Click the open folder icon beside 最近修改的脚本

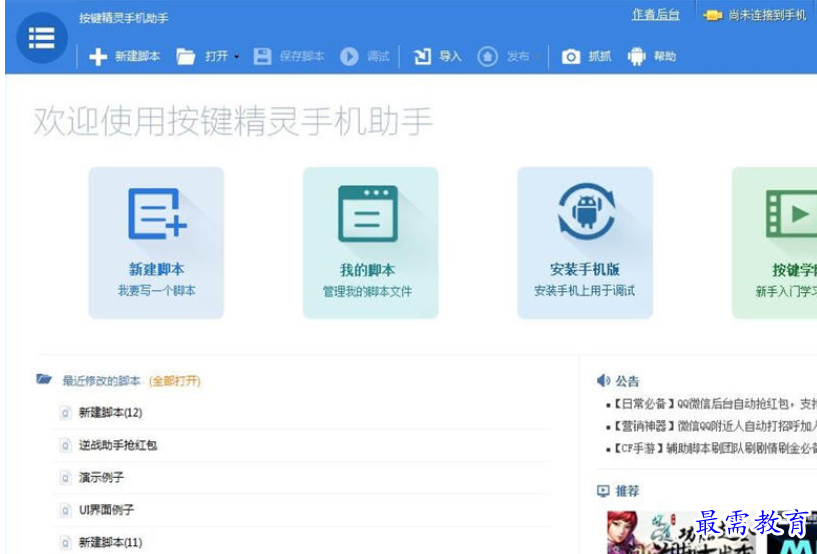pyautogui.click(x=44, y=379)
